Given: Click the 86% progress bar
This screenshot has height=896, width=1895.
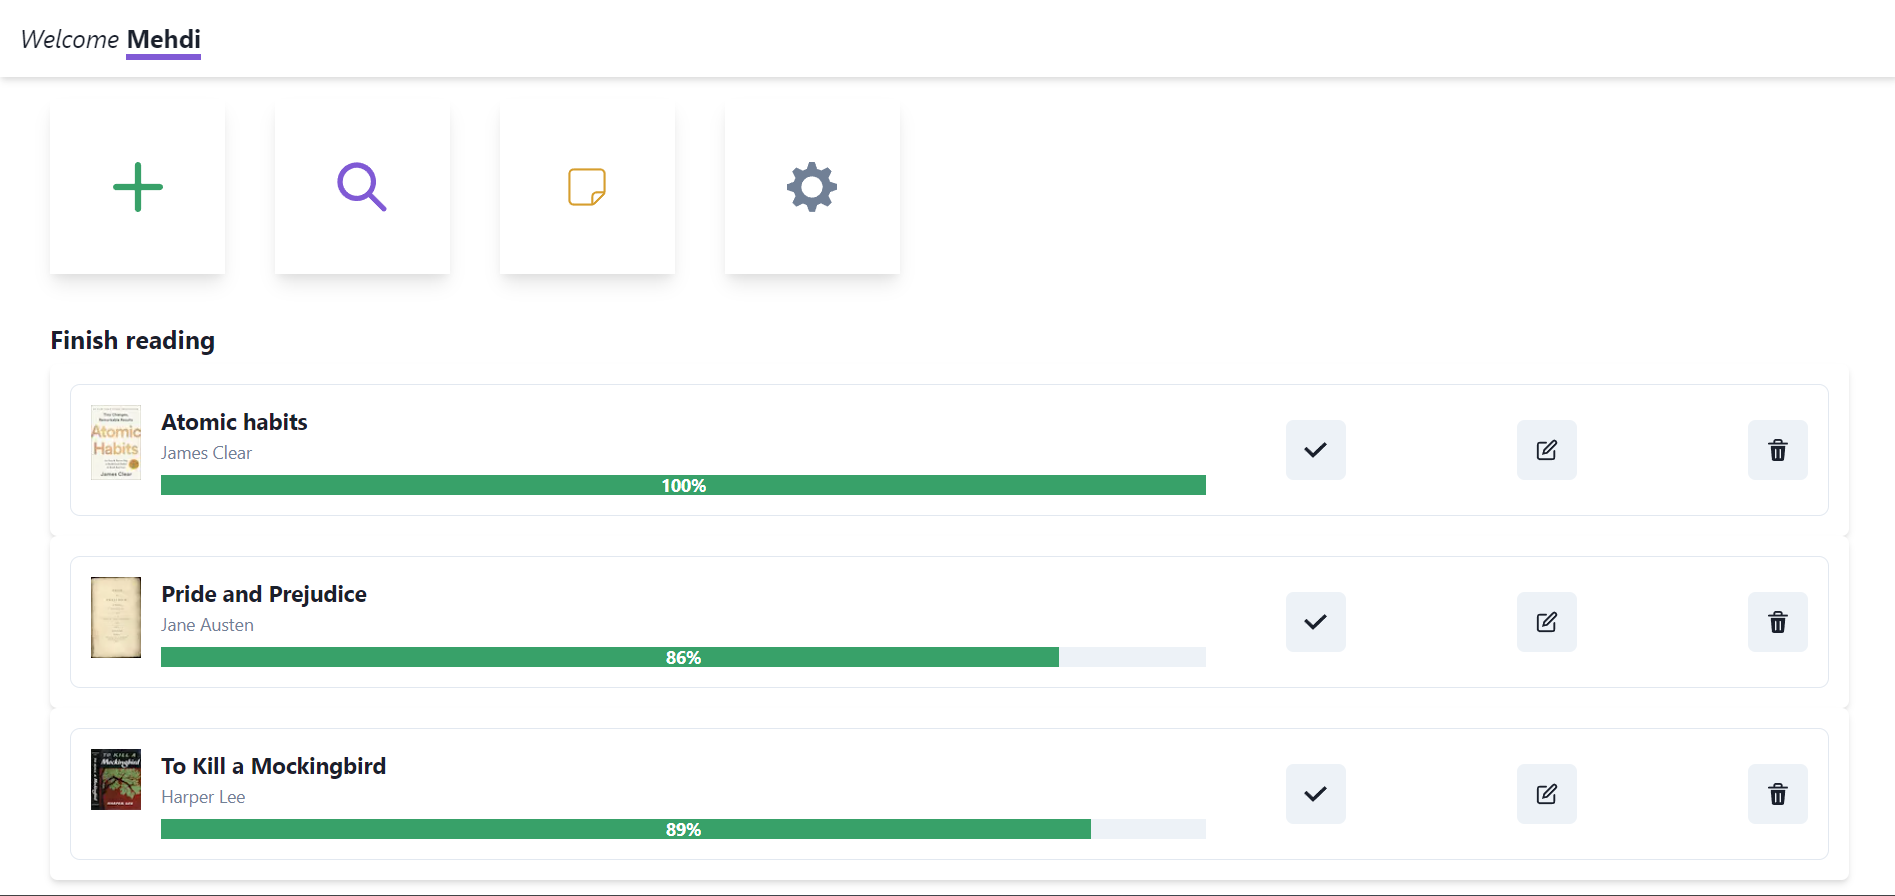Looking at the screenshot, I should coord(683,657).
